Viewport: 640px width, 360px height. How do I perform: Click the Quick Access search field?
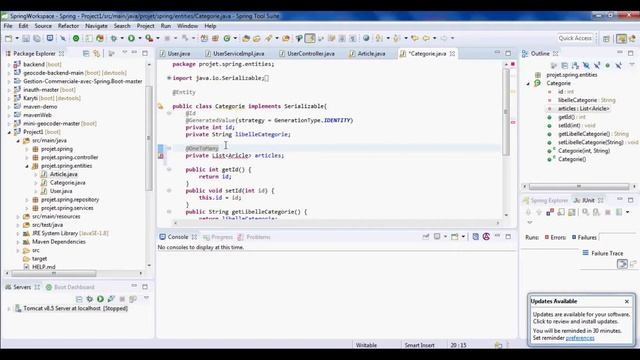[x=575, y=38]
